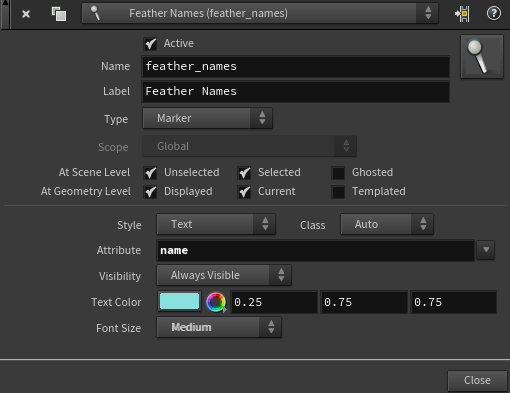Open the Scope dropdown set to Global
The height and width of the screenshot is (393, 510).
249,146
